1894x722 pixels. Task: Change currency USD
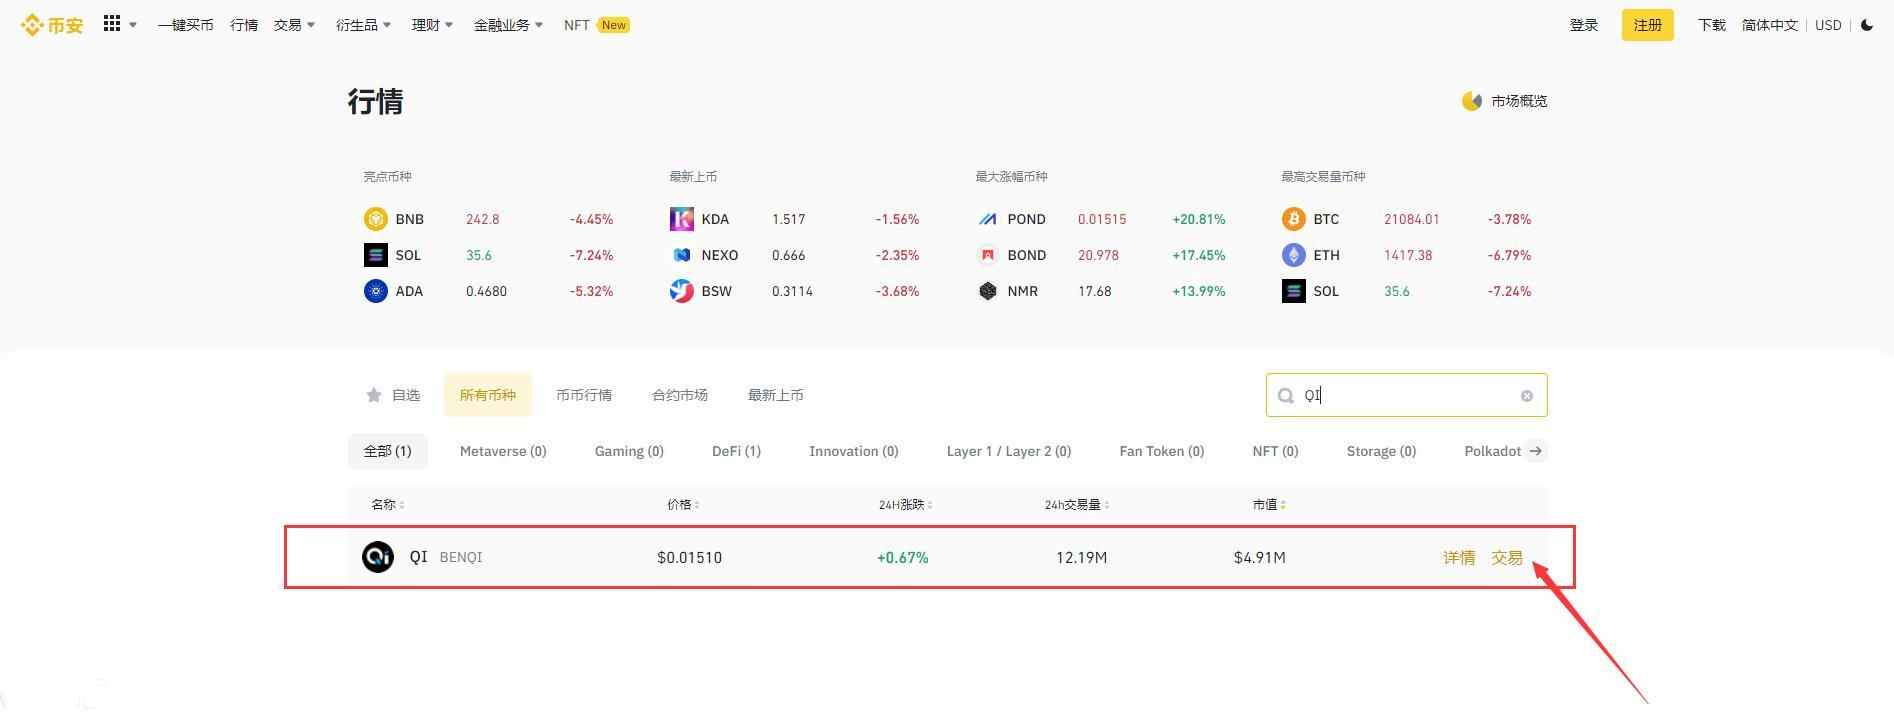(1828, 25)
